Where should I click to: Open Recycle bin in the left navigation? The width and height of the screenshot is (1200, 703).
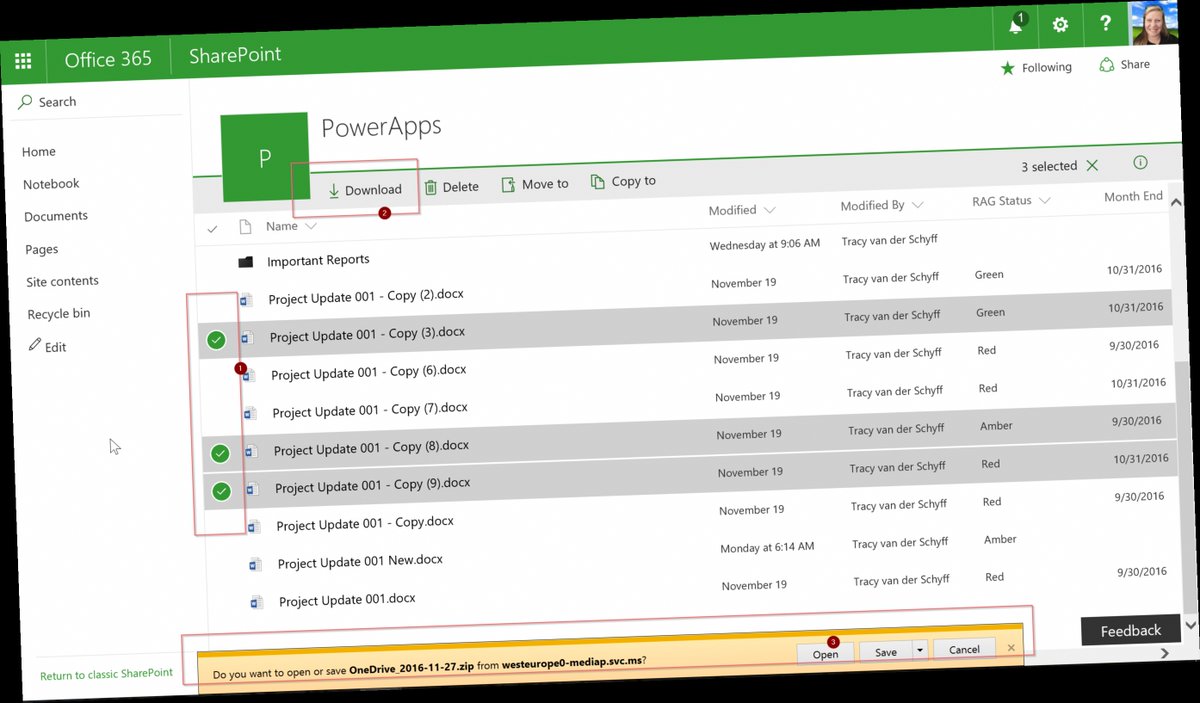59,314
